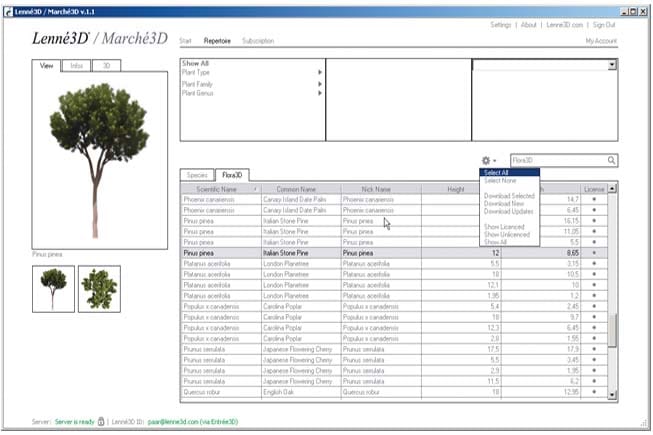Select Show All in the filter list

coord(195,63)
